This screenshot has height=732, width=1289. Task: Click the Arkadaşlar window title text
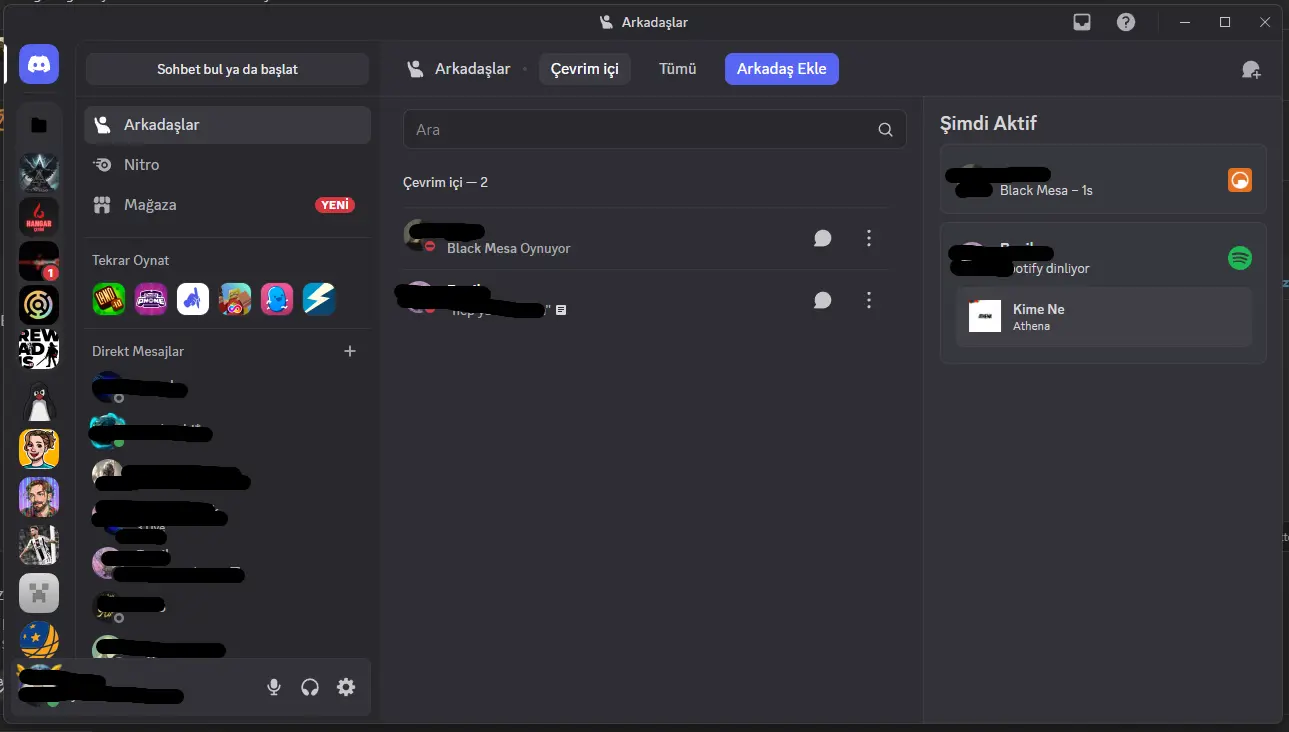click(x=654, y=22)
